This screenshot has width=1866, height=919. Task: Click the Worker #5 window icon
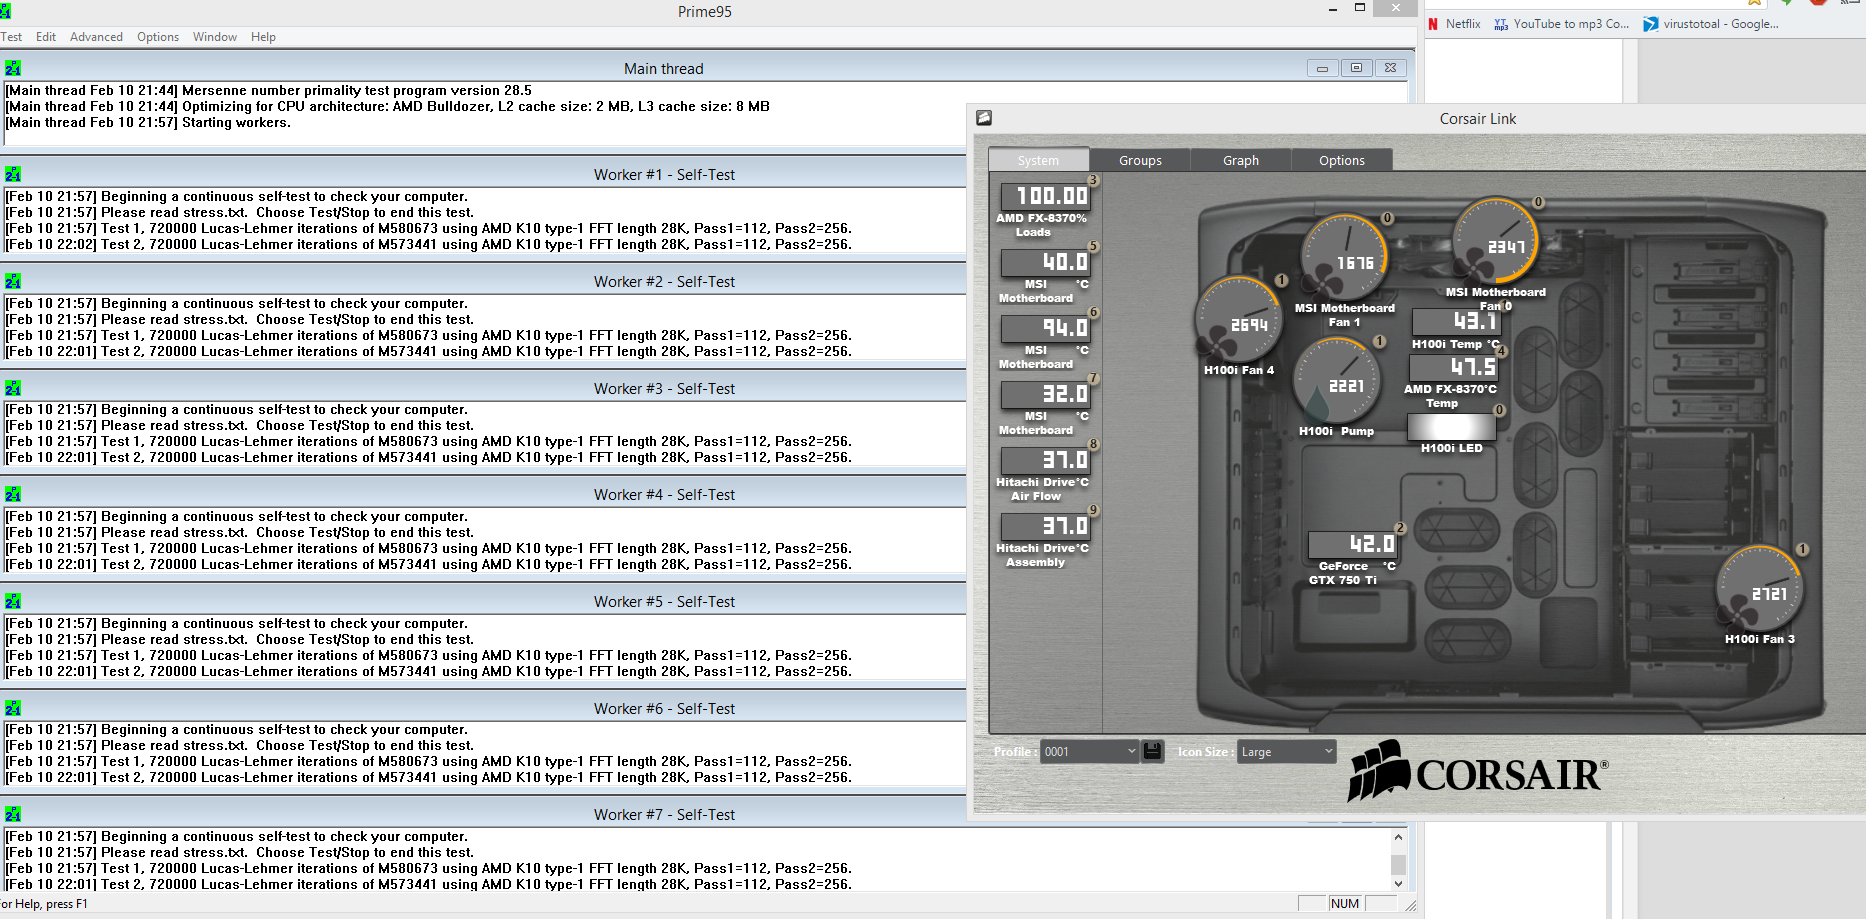(13, 601)
